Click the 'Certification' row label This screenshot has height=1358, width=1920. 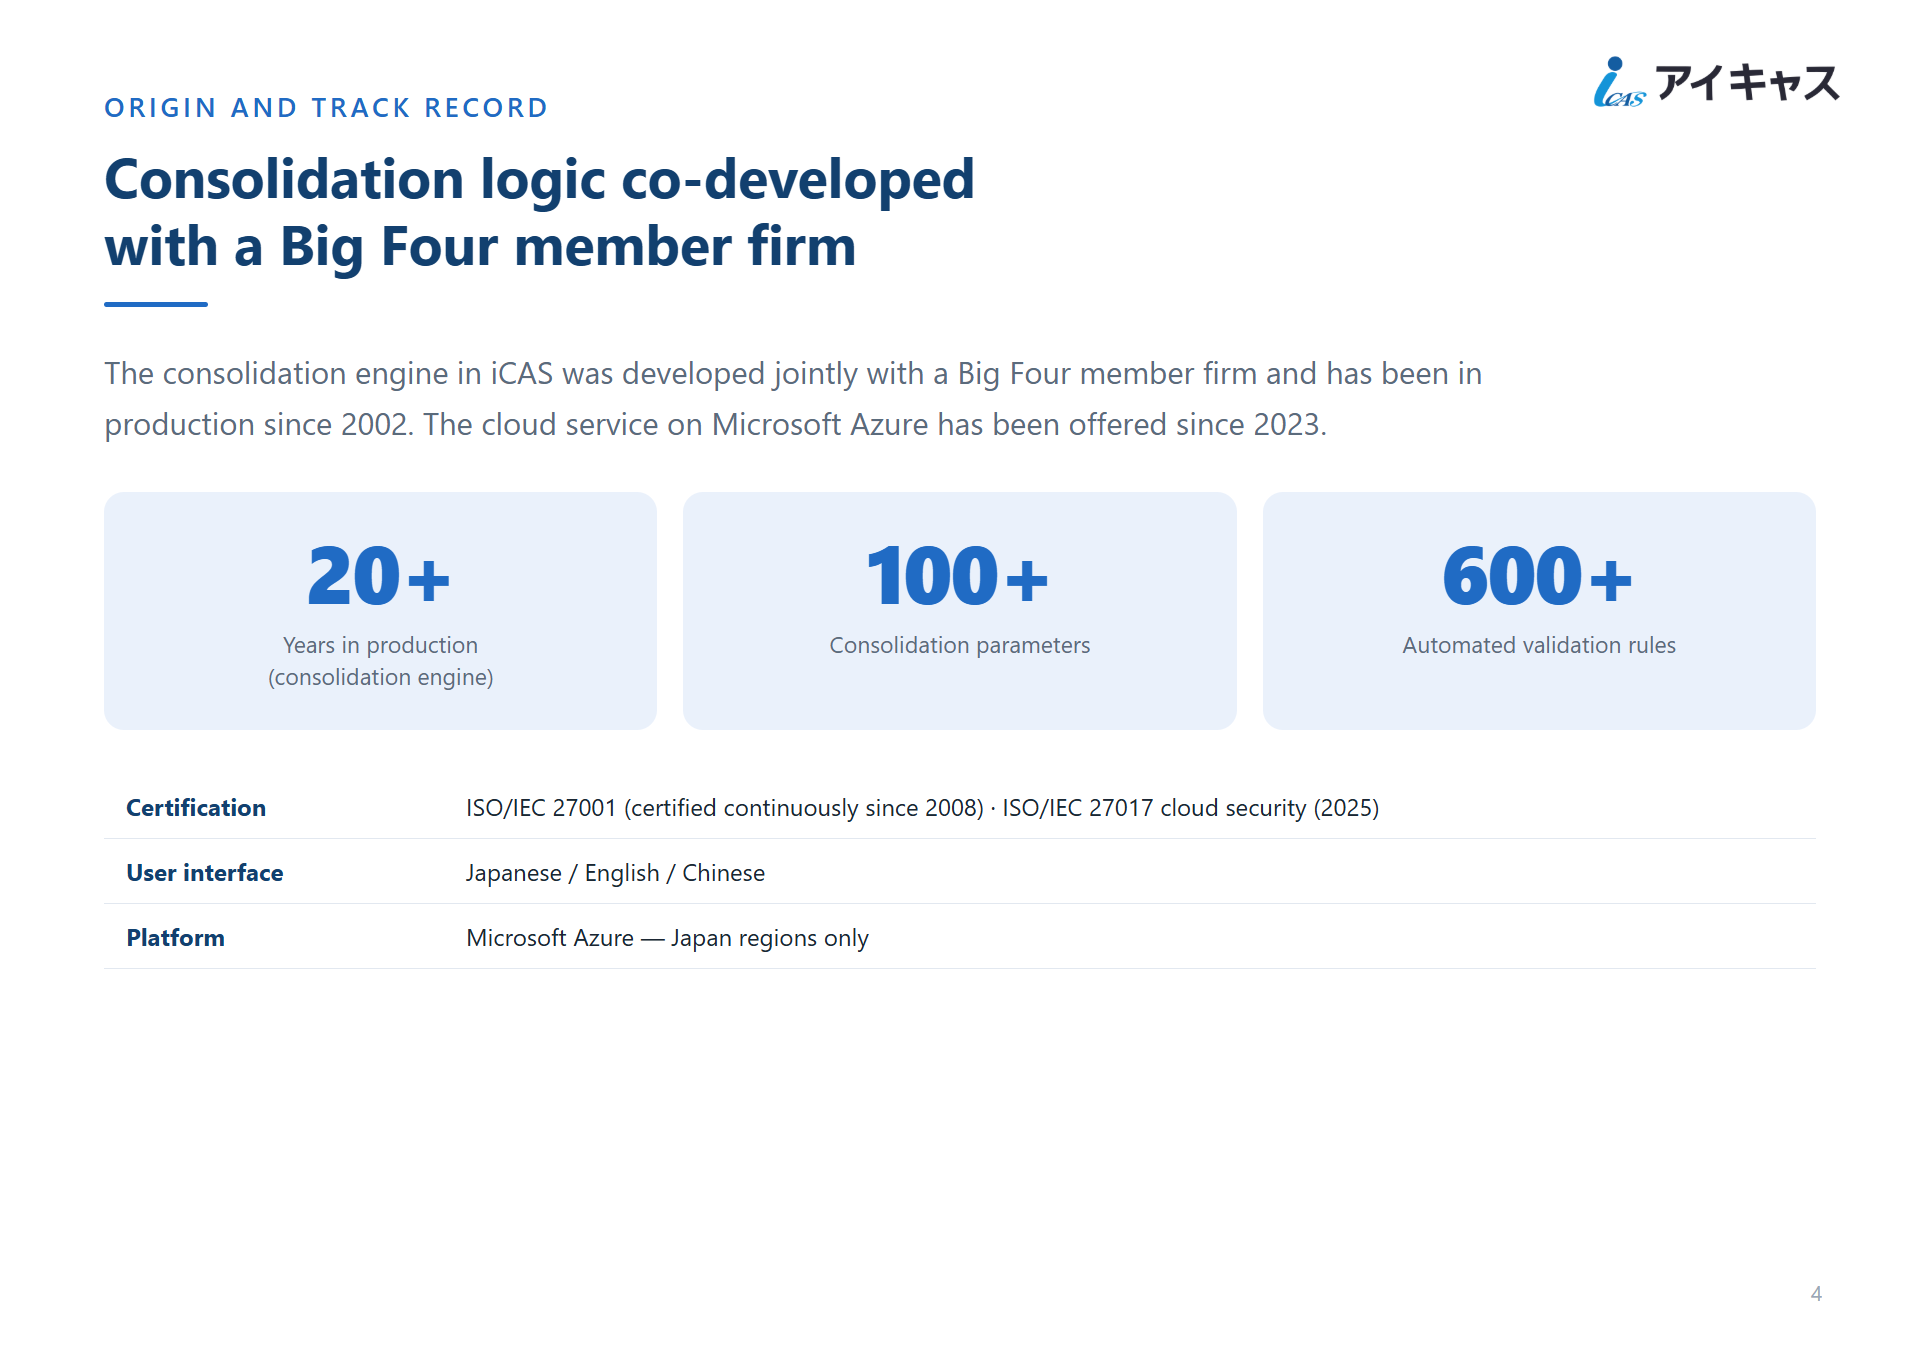coord(196,808)
